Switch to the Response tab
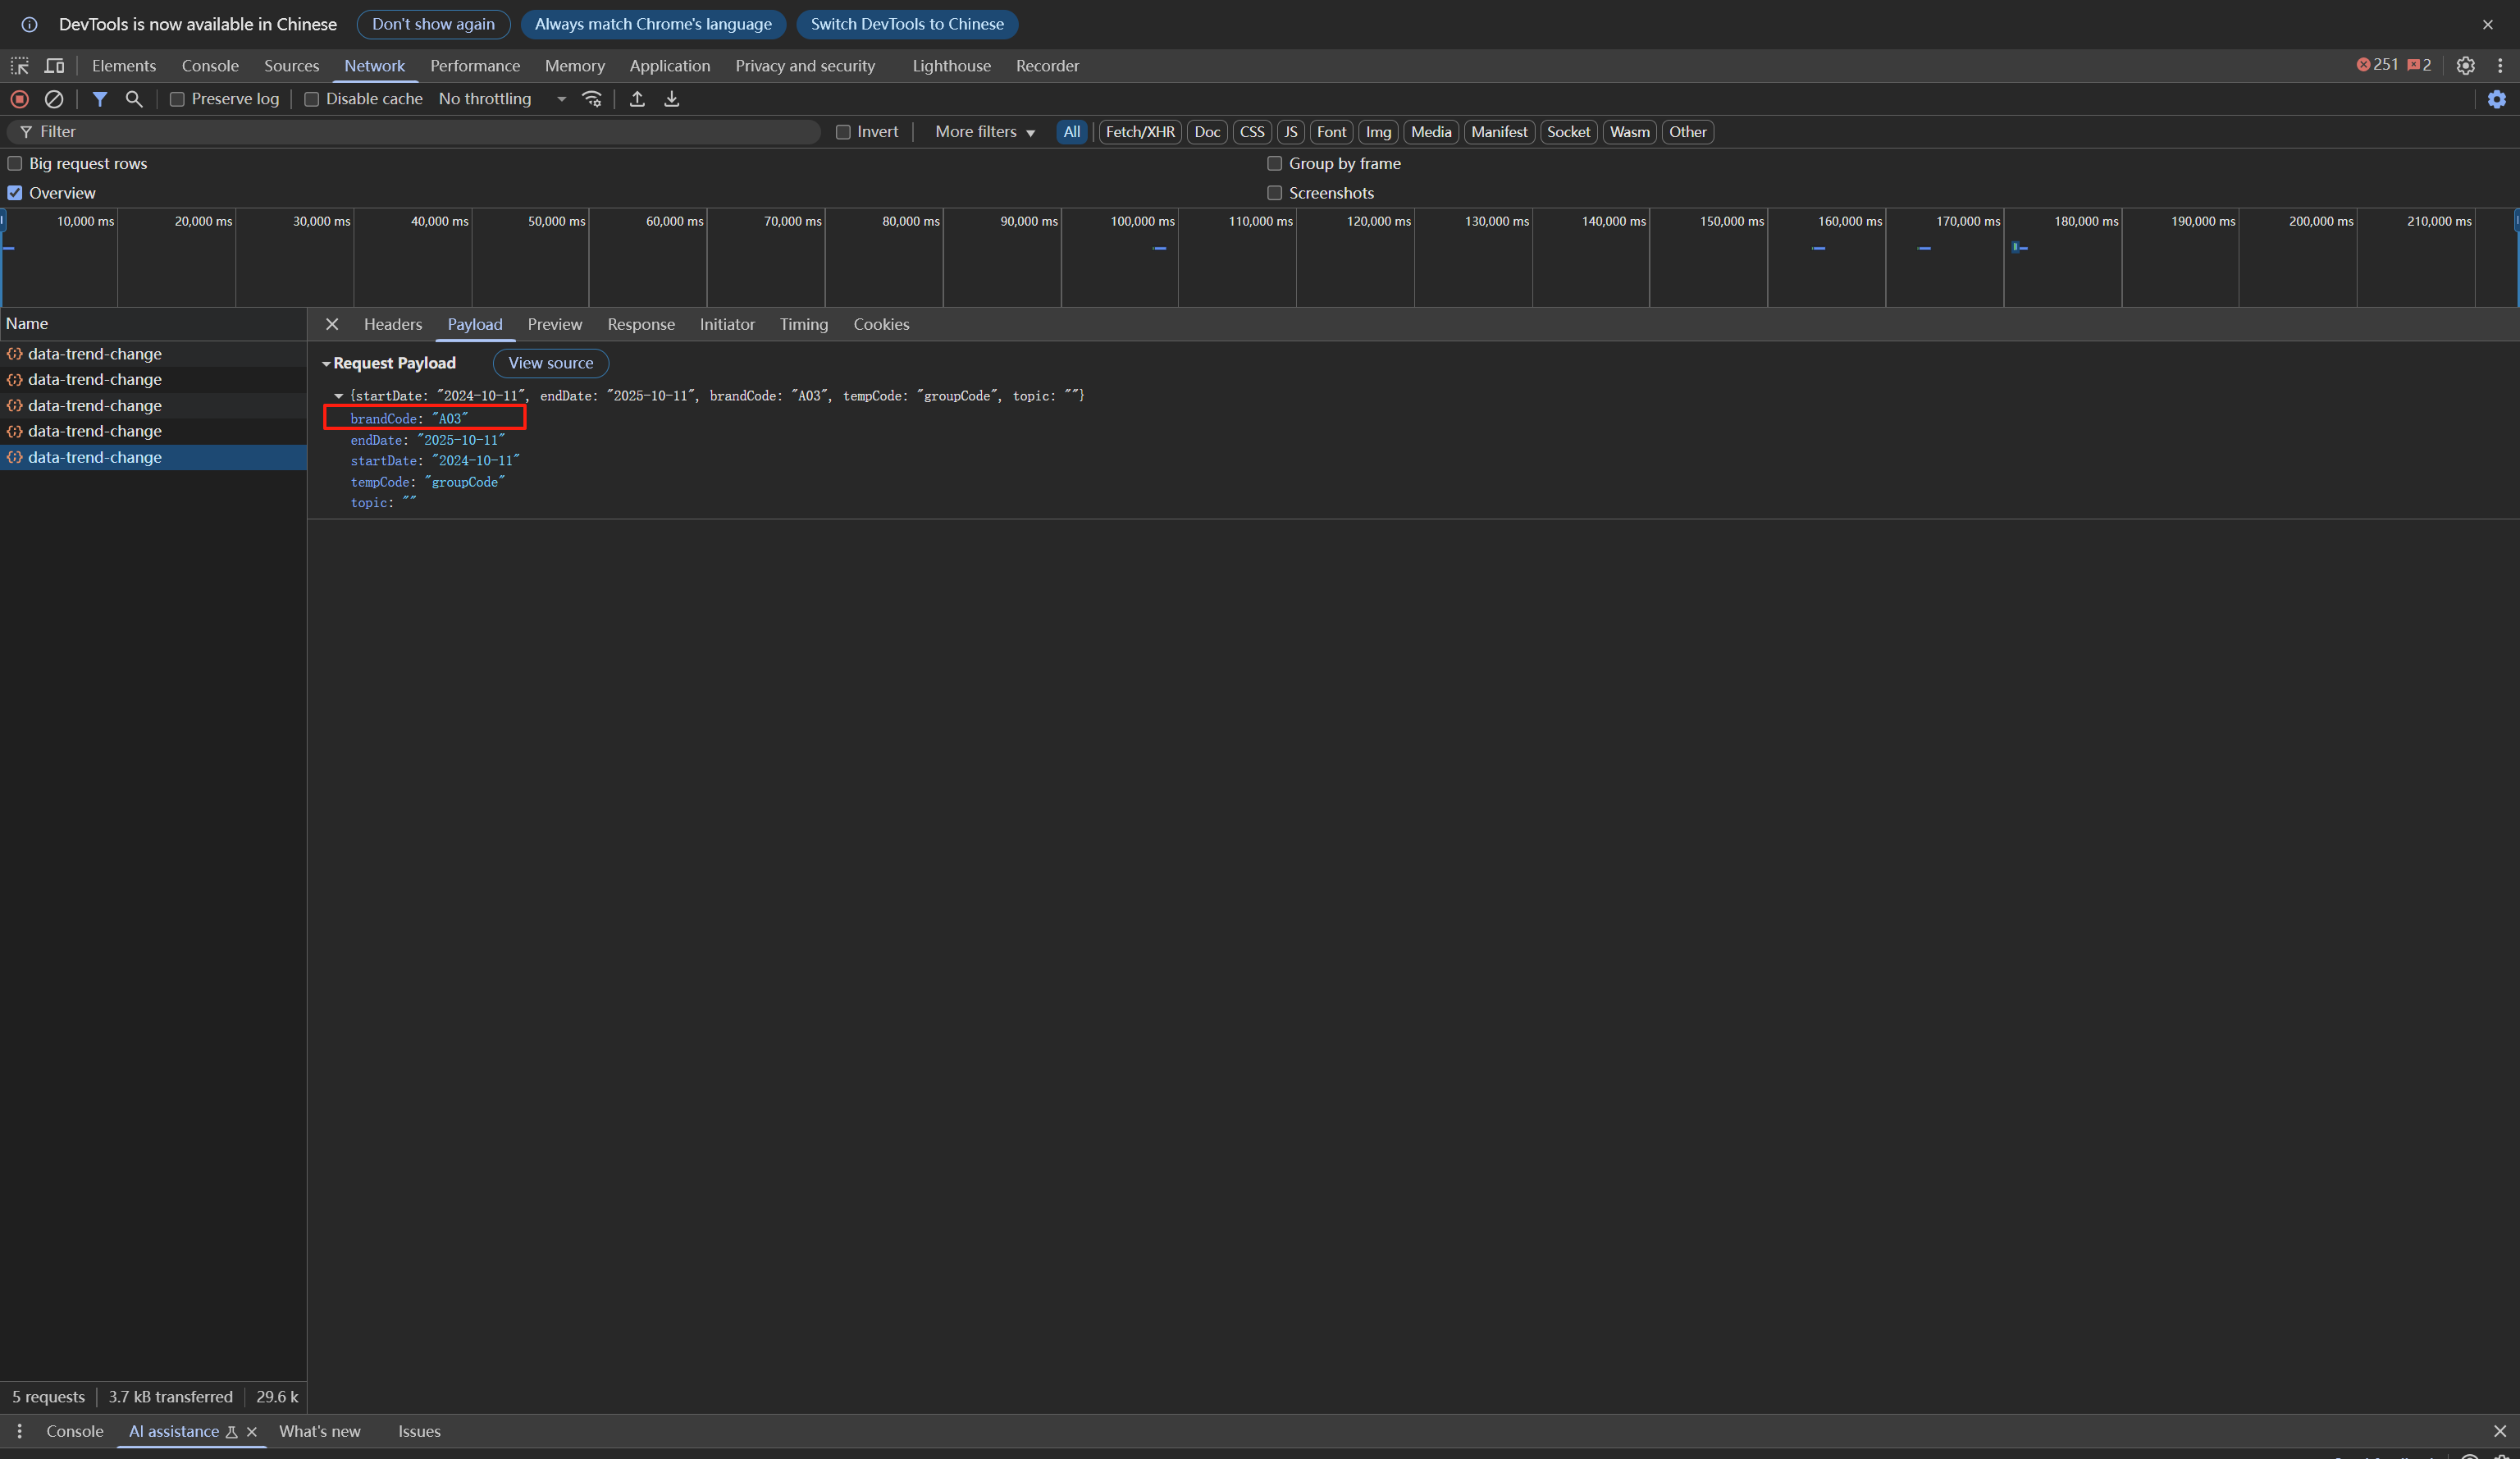This screenshot has height=1459, width=2520. [x=640, y=324]
